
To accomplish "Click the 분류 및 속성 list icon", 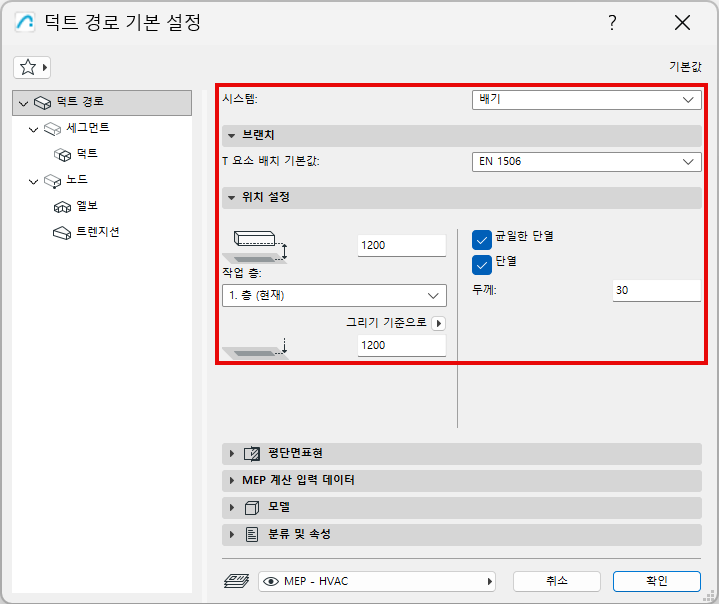I will [x=252, y=535].
